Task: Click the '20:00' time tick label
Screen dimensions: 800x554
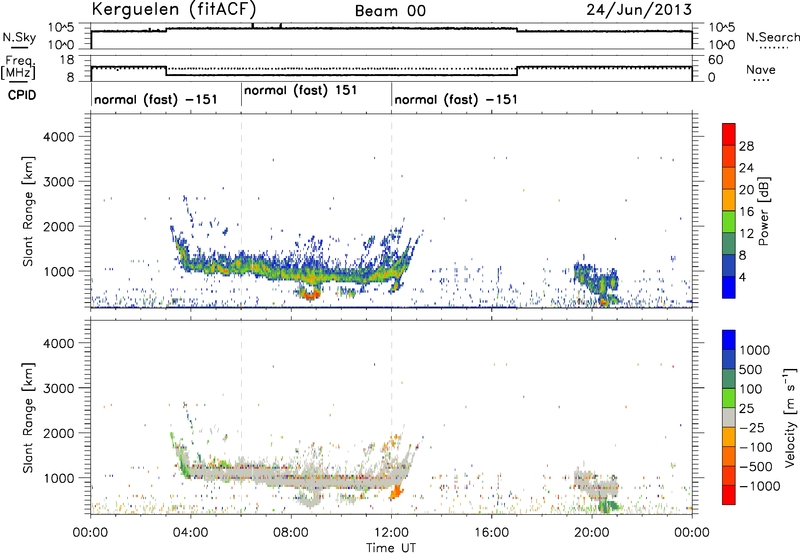Action: 592,533
